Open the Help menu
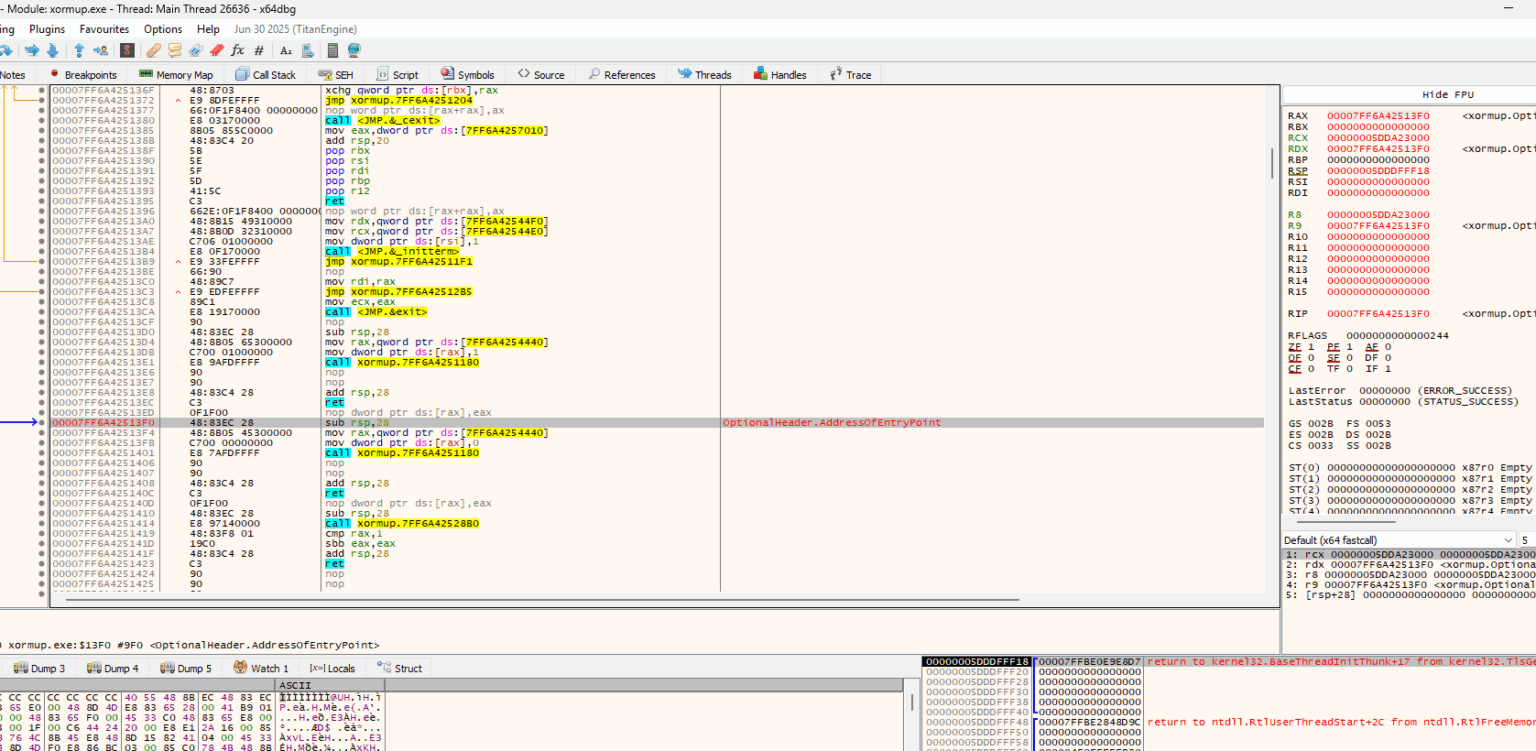Image resolution: width=1536 pixels, height=751 pixels. pyautogui.click(x=208, y=29)
